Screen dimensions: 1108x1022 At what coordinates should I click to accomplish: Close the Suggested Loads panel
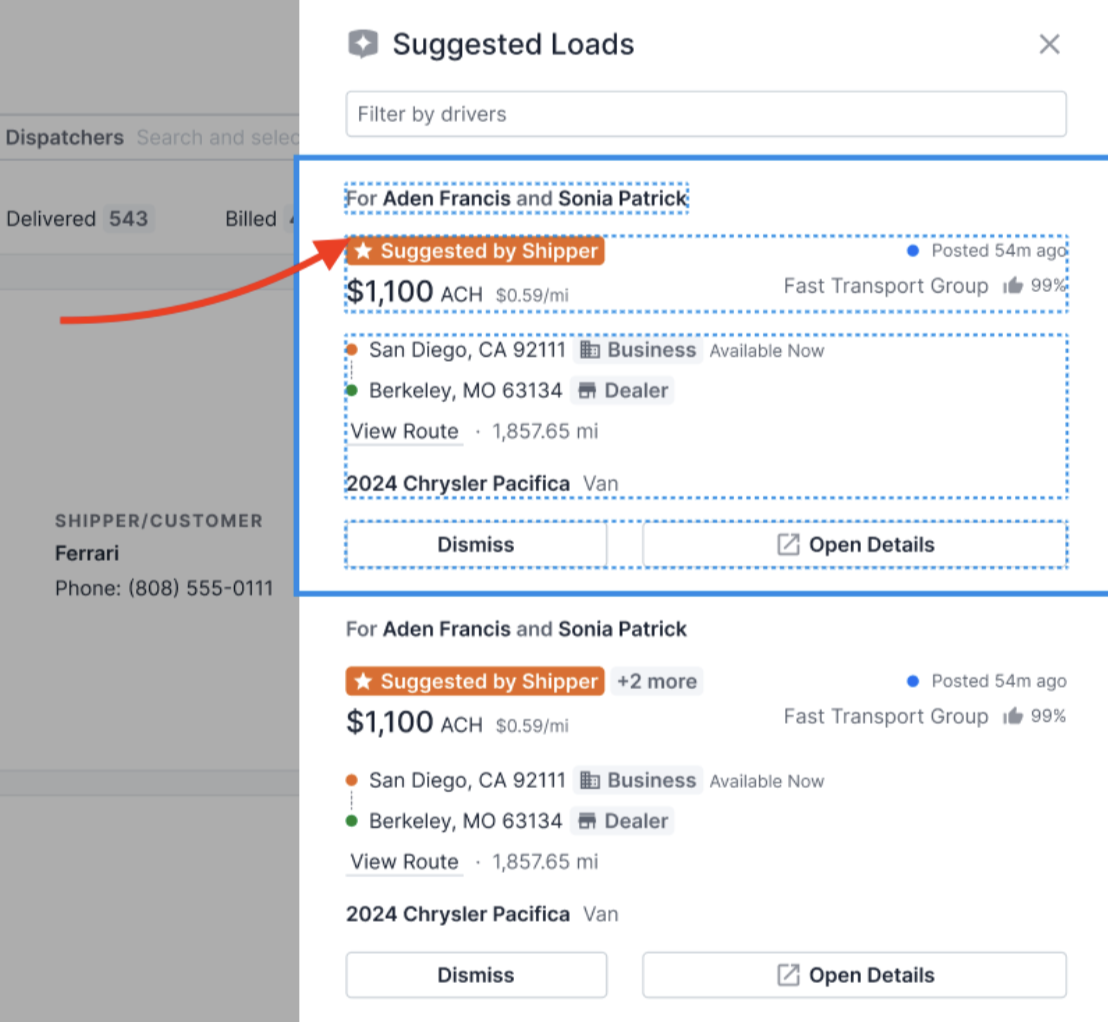pos(1049,44)
